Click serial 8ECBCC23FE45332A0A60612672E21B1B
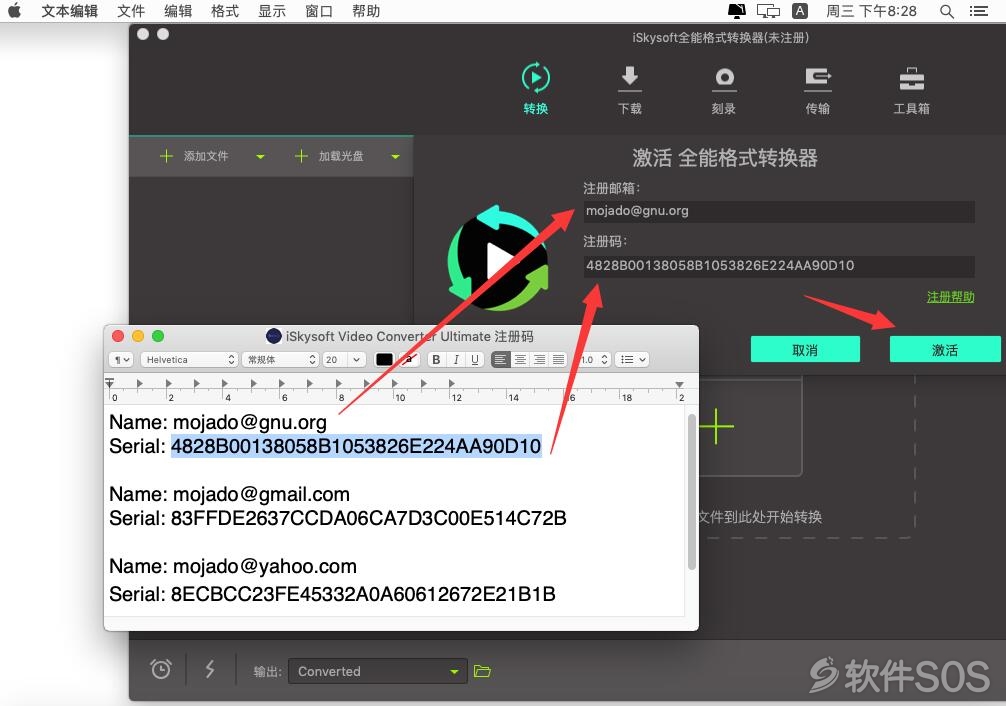 [363, 594]
